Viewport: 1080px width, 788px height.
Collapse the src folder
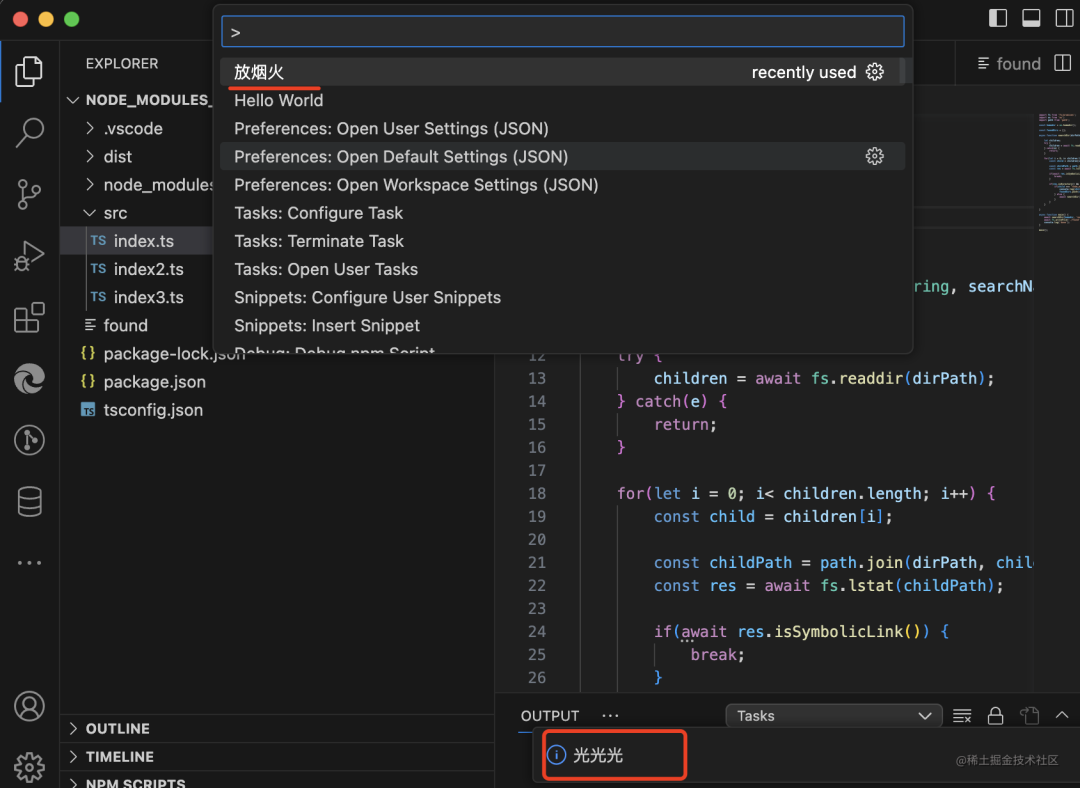click(x=136, y=213)
